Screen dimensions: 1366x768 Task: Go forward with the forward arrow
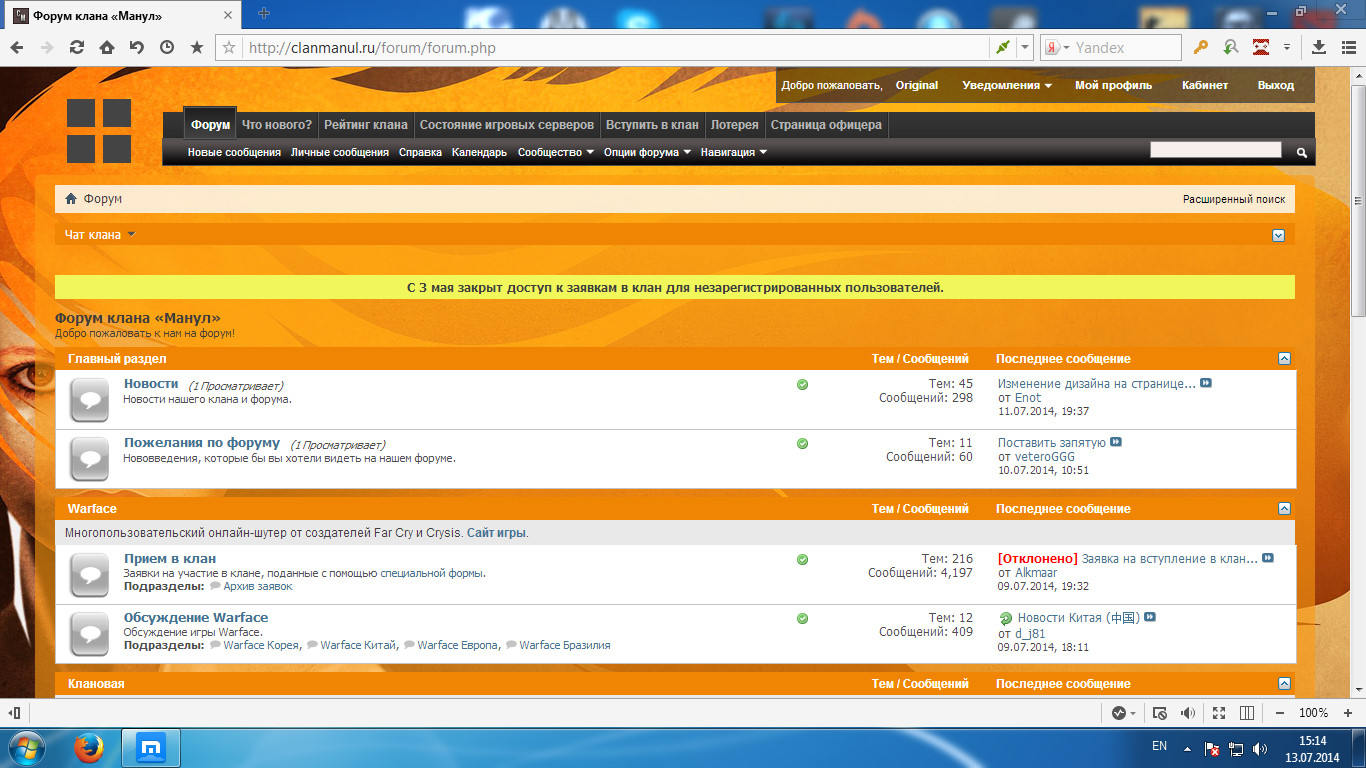coord(47,47)
